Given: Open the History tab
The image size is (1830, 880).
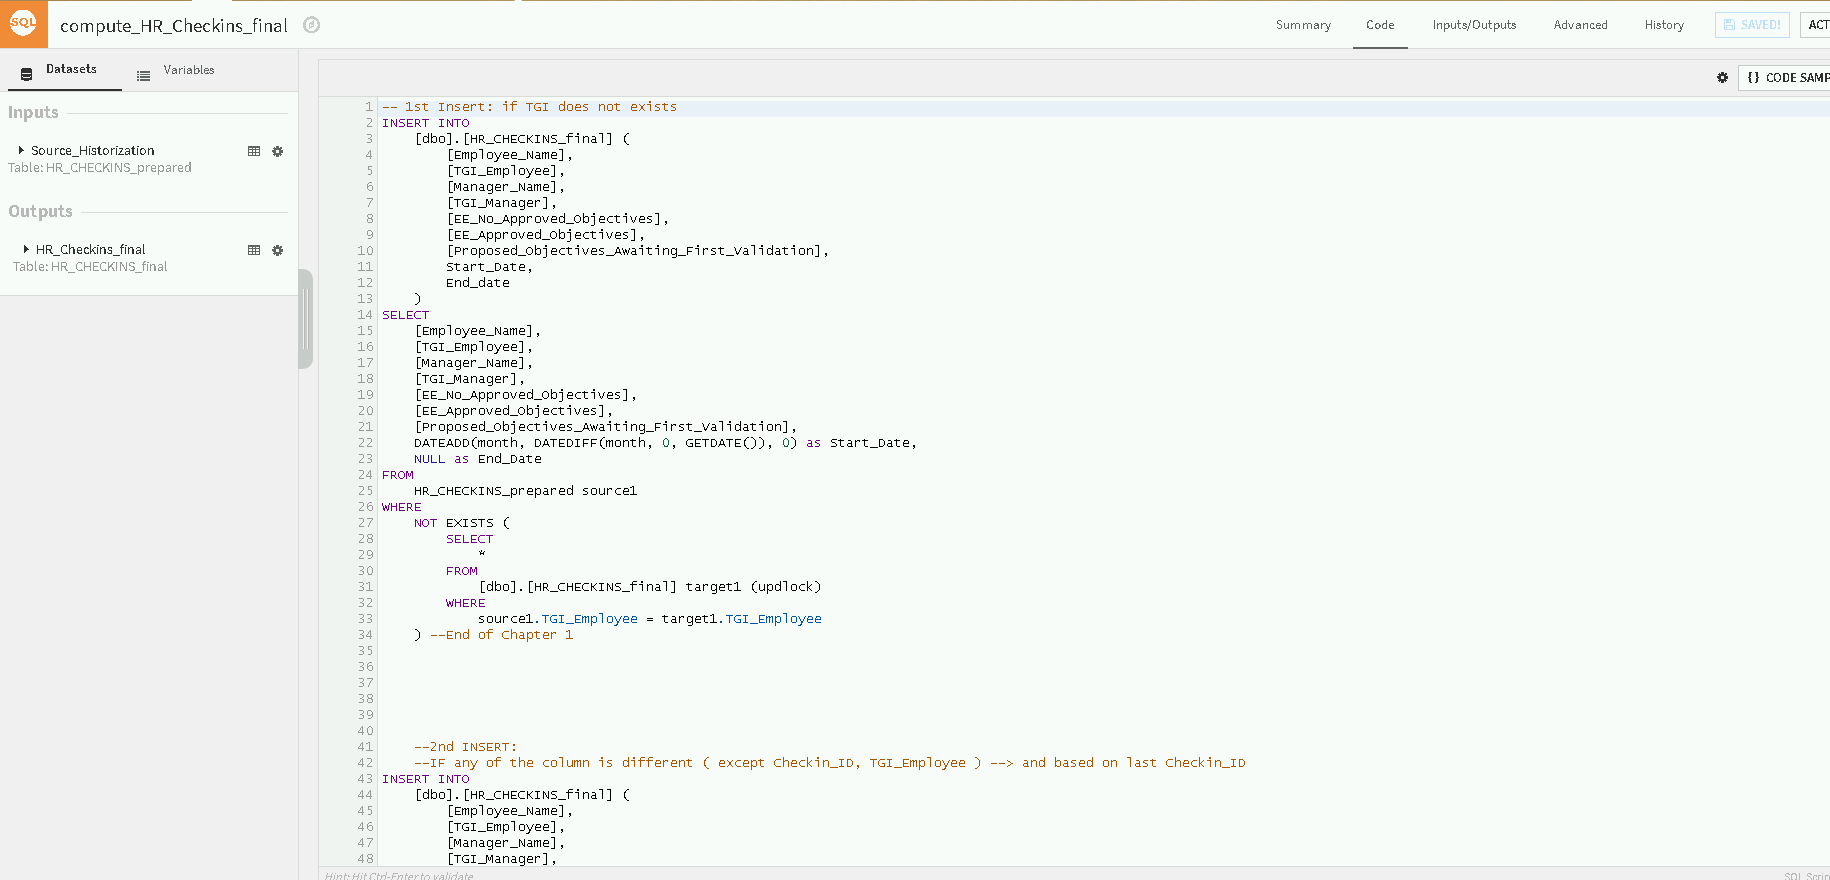Looking at the screenshot, I should click(1664, 25).
